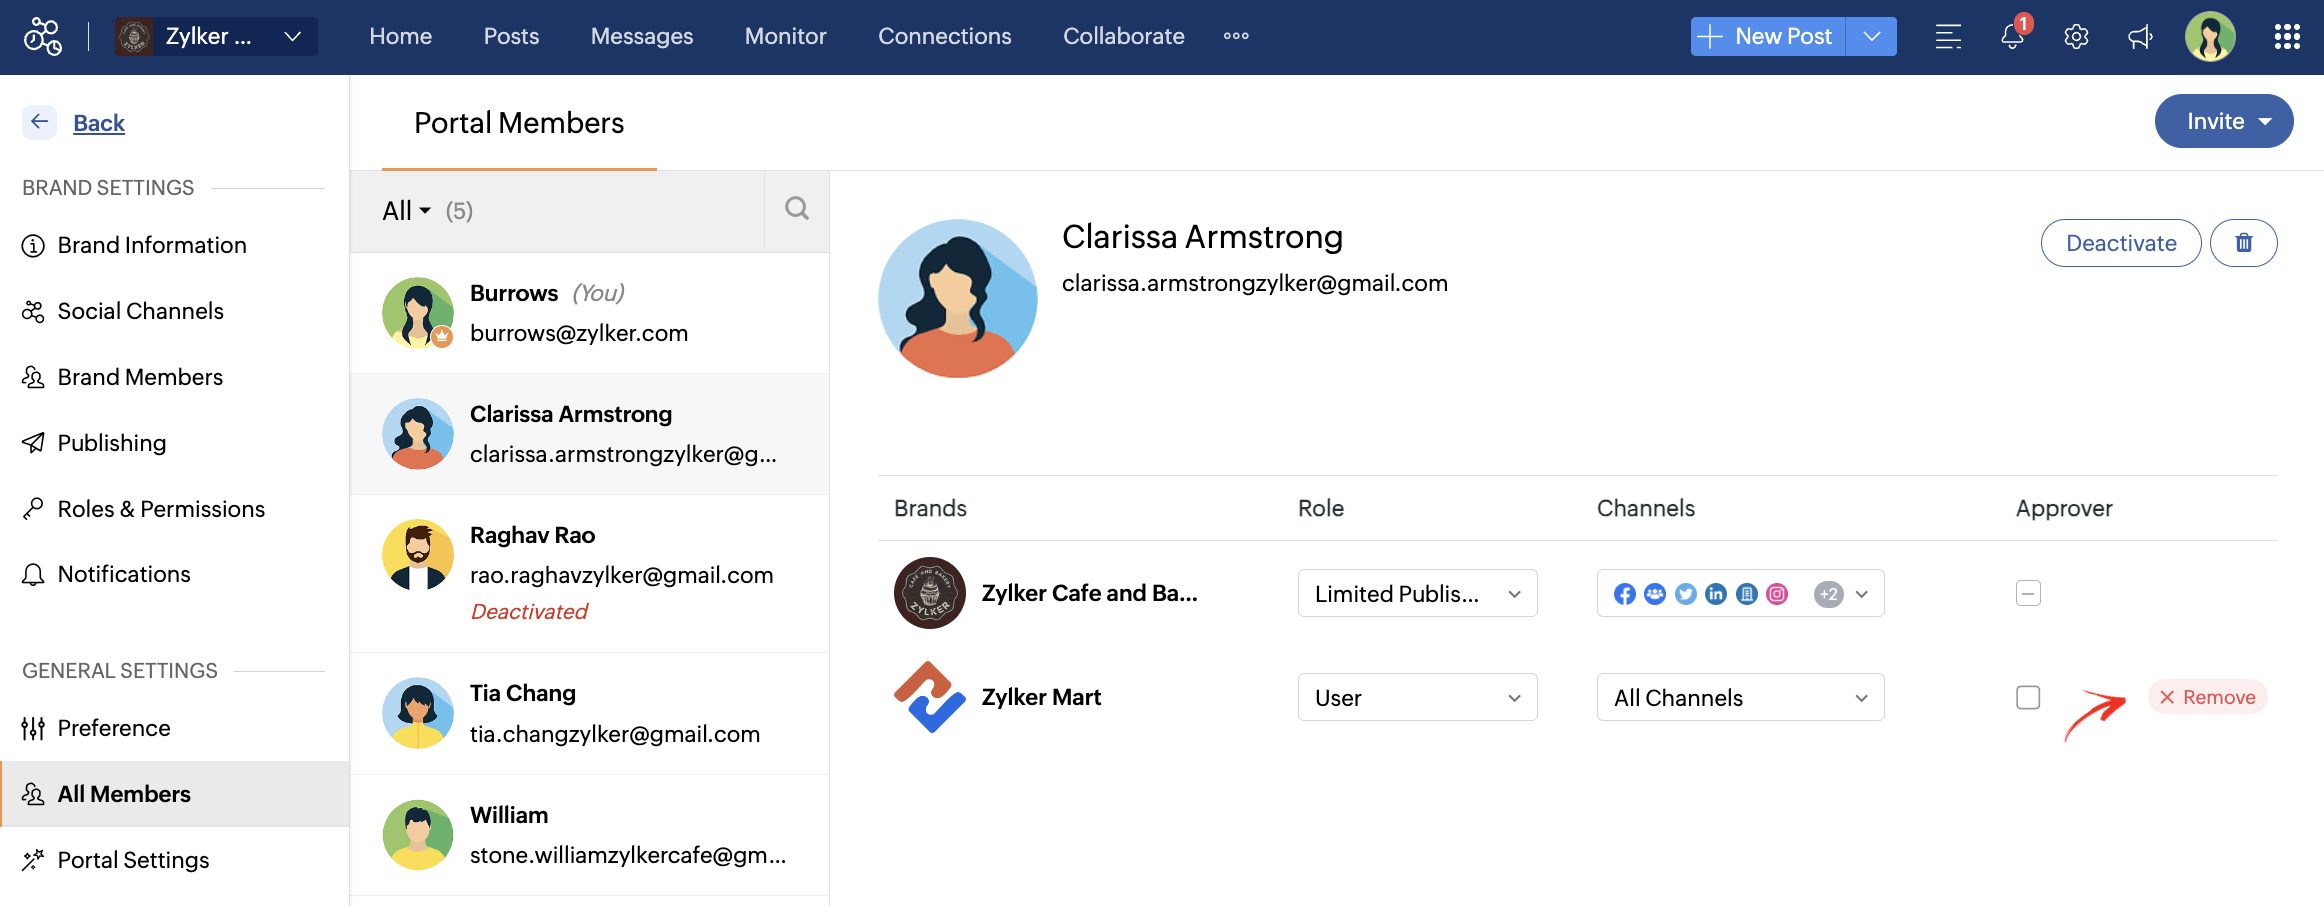Screen dimensions: 2324x906
Task: Open the profile avatar in top bar
Action: point(2210,37)
